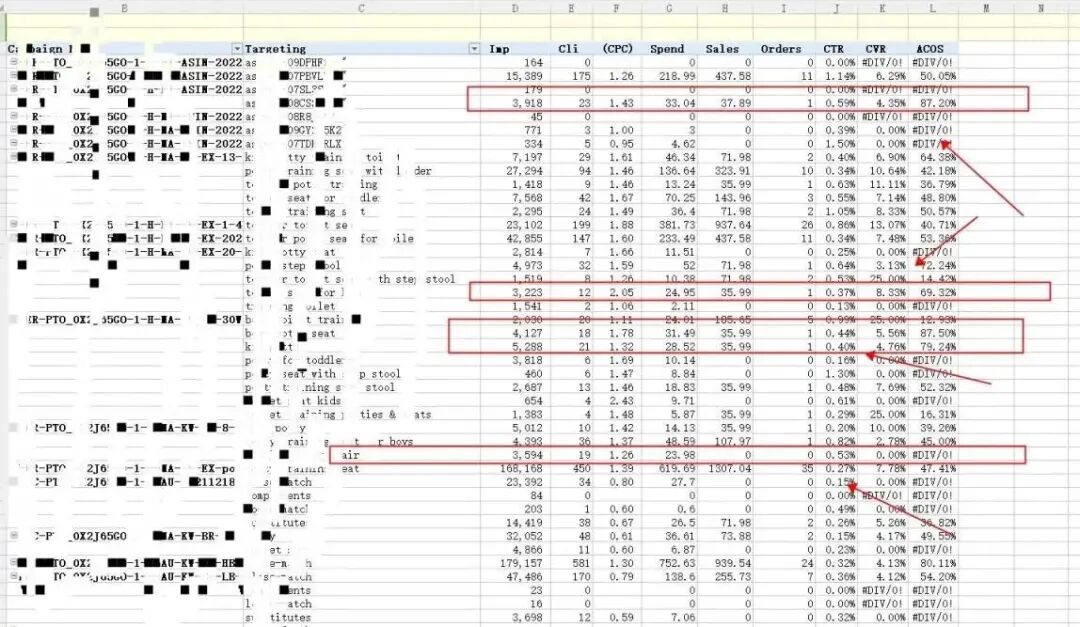The height and width of the screenshot is (627, 1080).
Task: Select the 3,698 impressions cell
Action: coord(528,617)
